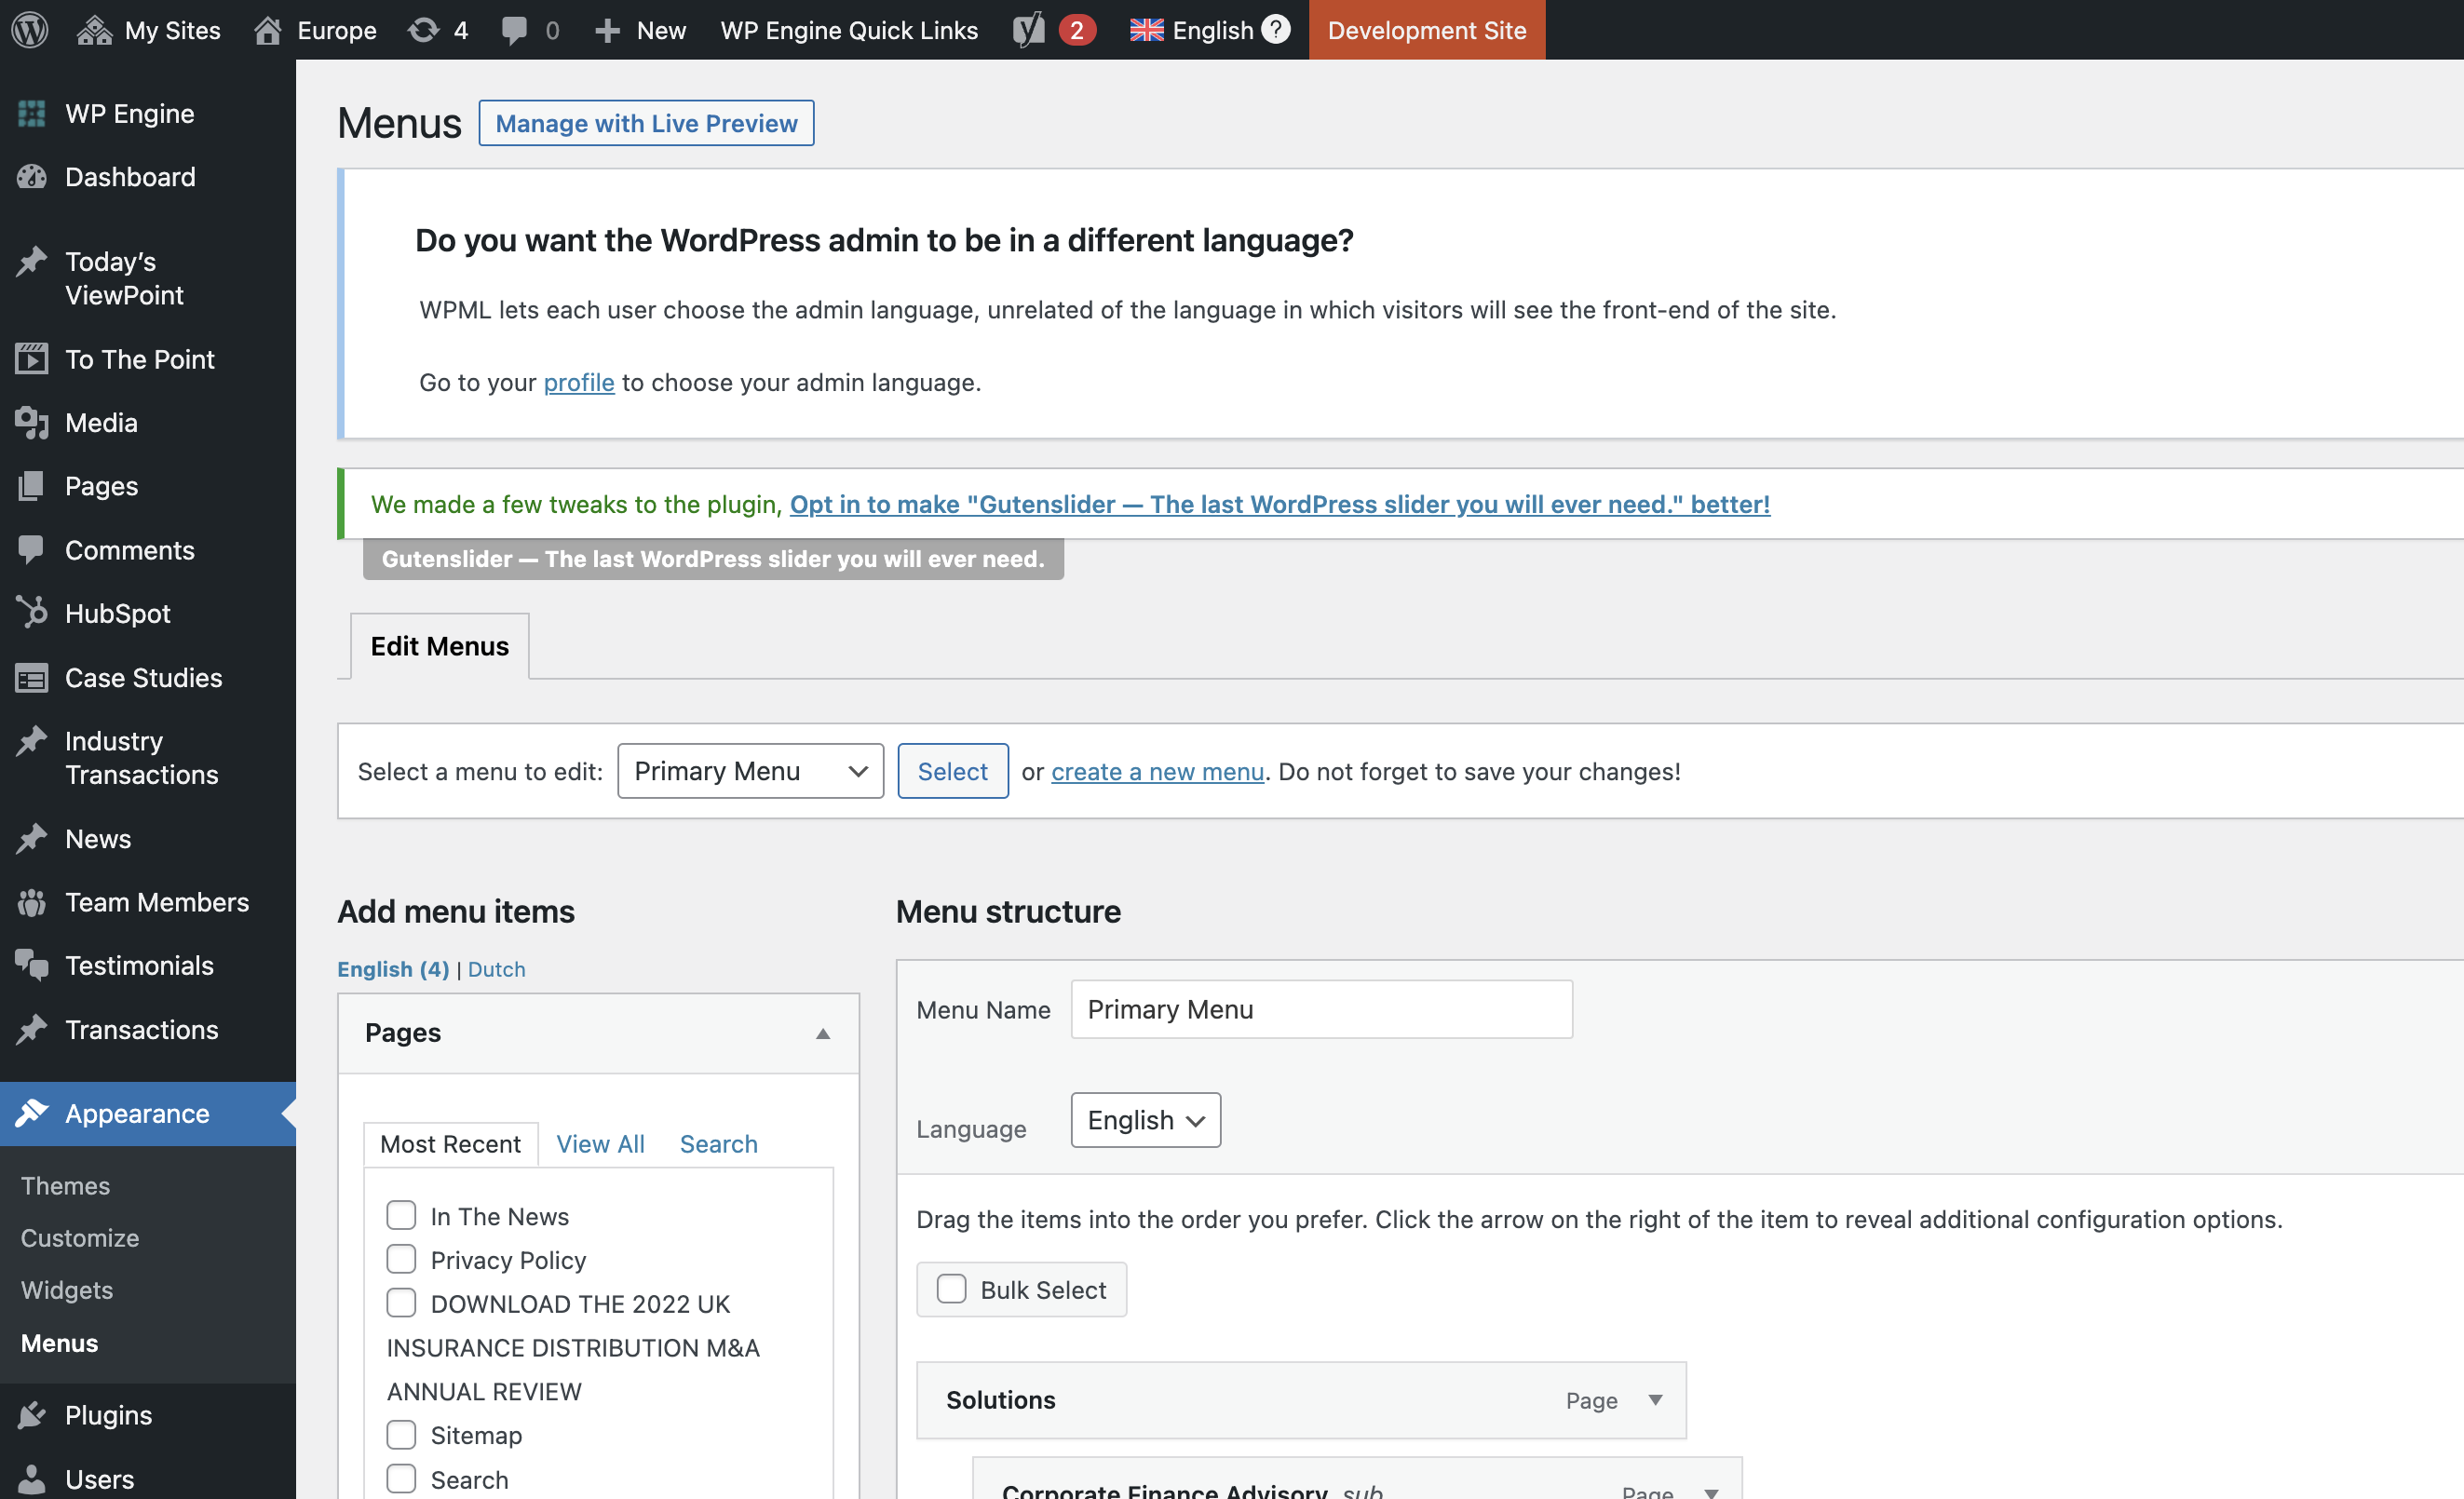Check the Privacy Policy page checkbox
This screenshot has height=1499, width=2464.
401,1259
